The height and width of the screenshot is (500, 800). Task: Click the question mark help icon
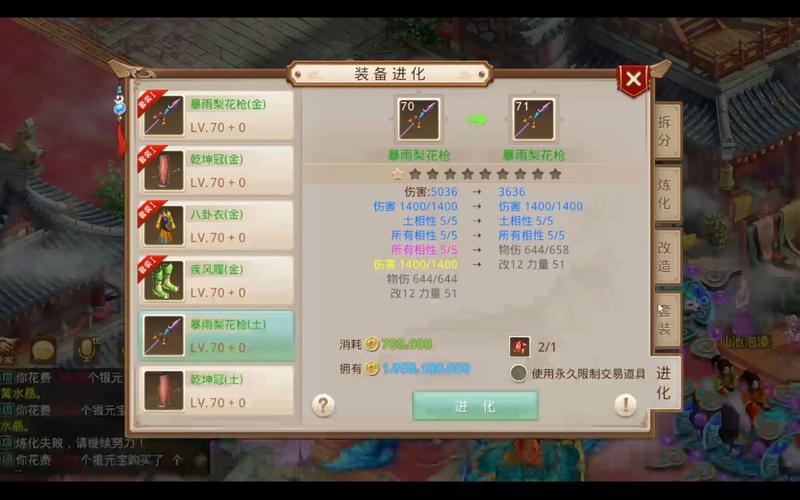pos(323,406)
